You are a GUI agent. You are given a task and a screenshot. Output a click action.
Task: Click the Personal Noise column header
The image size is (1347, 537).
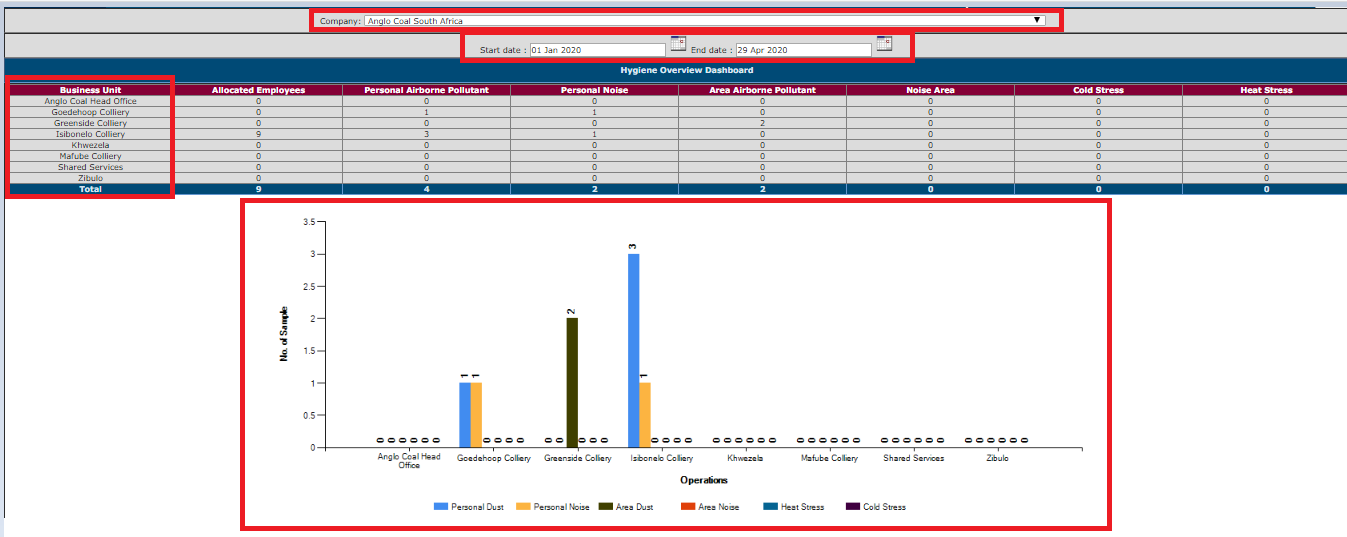point(594,90)
